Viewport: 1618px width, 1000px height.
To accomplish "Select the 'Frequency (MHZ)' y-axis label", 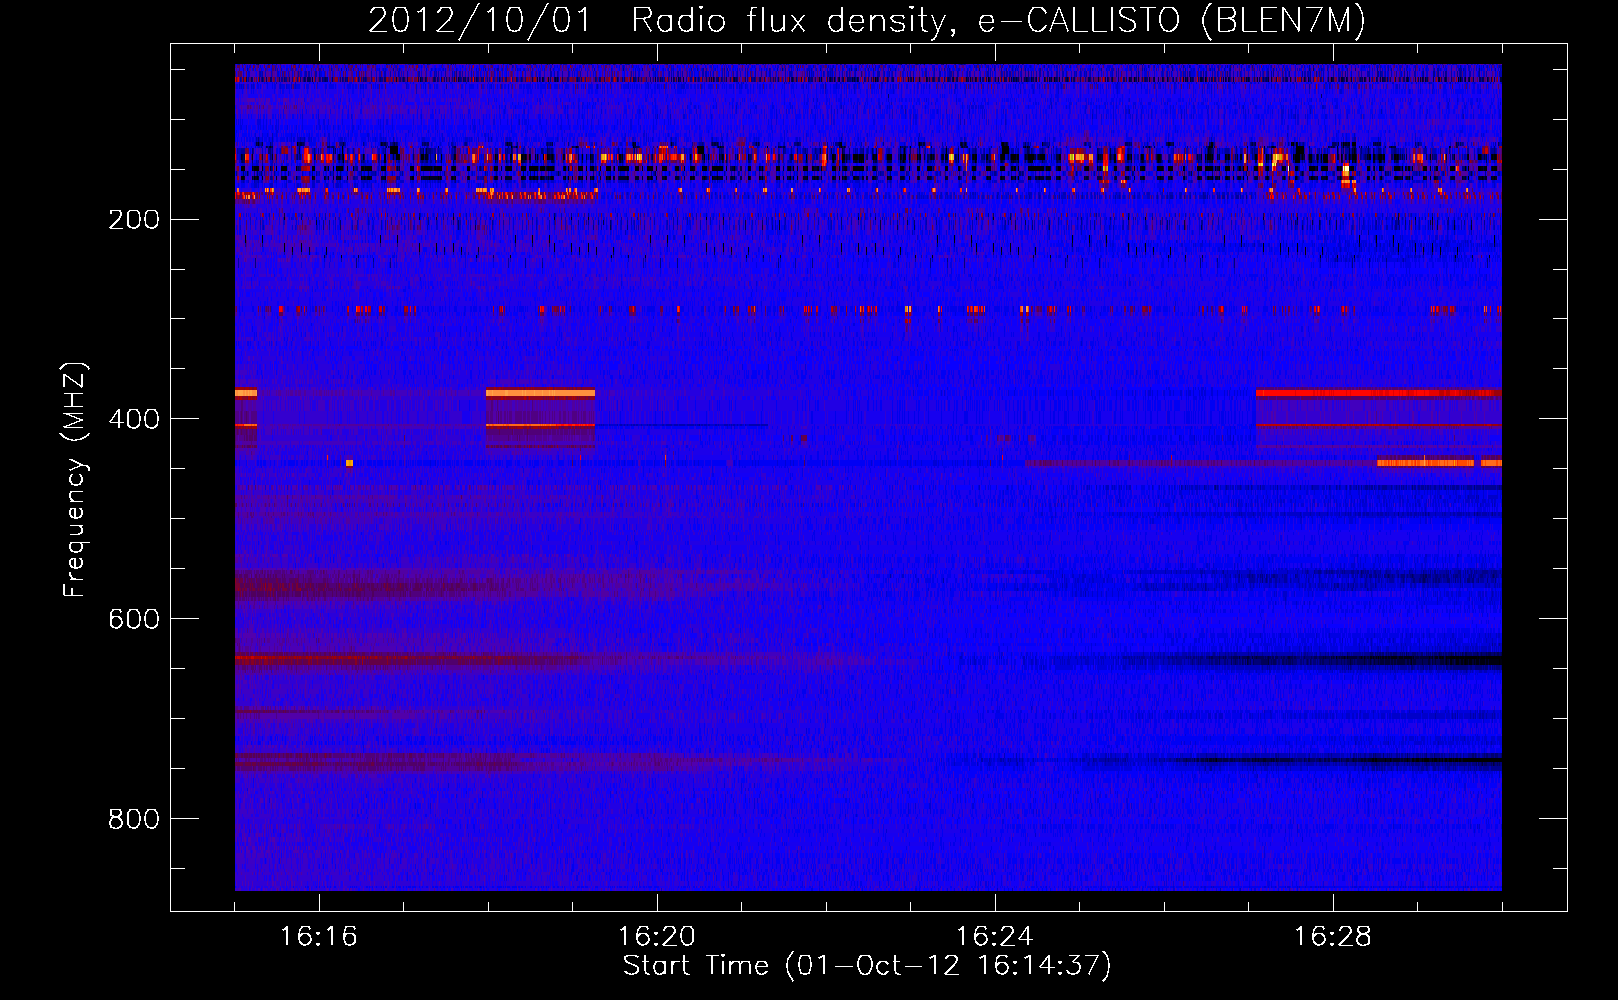I will pos(75,479).
